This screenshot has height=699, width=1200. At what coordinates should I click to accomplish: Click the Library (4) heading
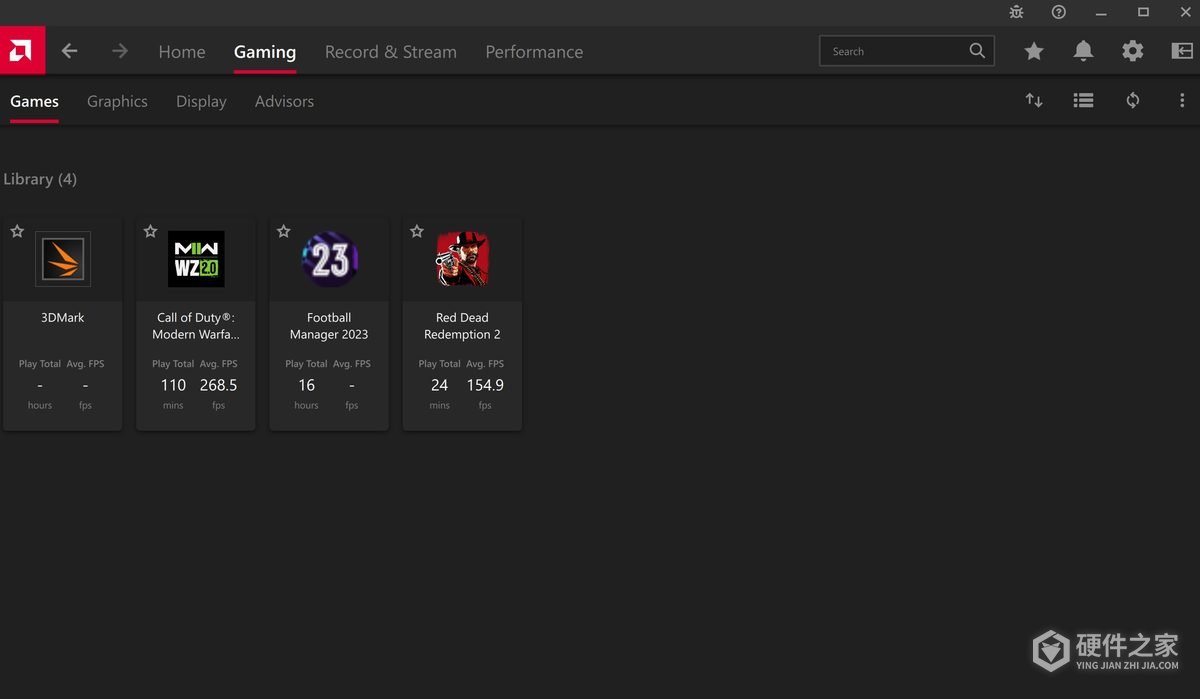tap(40, 179)
